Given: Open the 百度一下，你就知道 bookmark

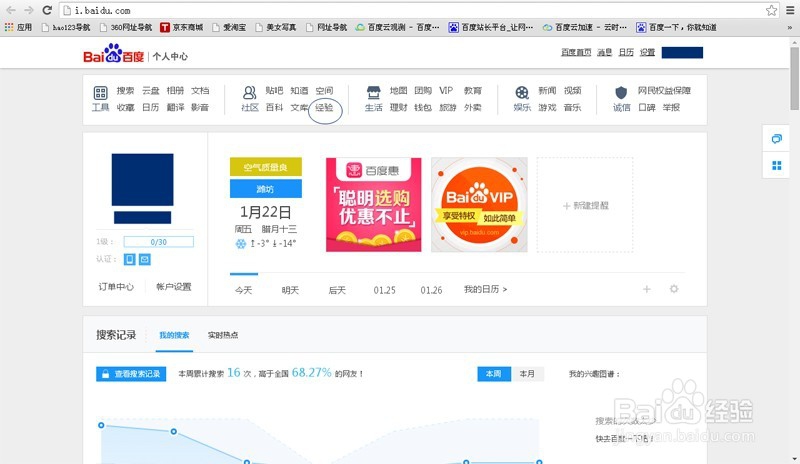Looking at the screenshot, I should pos(676,27).
